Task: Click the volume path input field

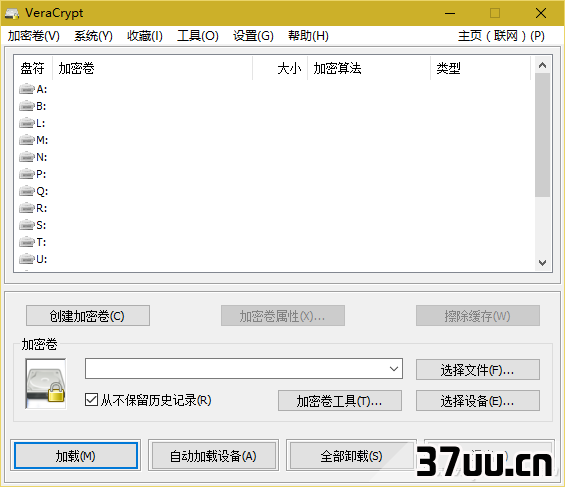Action: click(236, 368)
